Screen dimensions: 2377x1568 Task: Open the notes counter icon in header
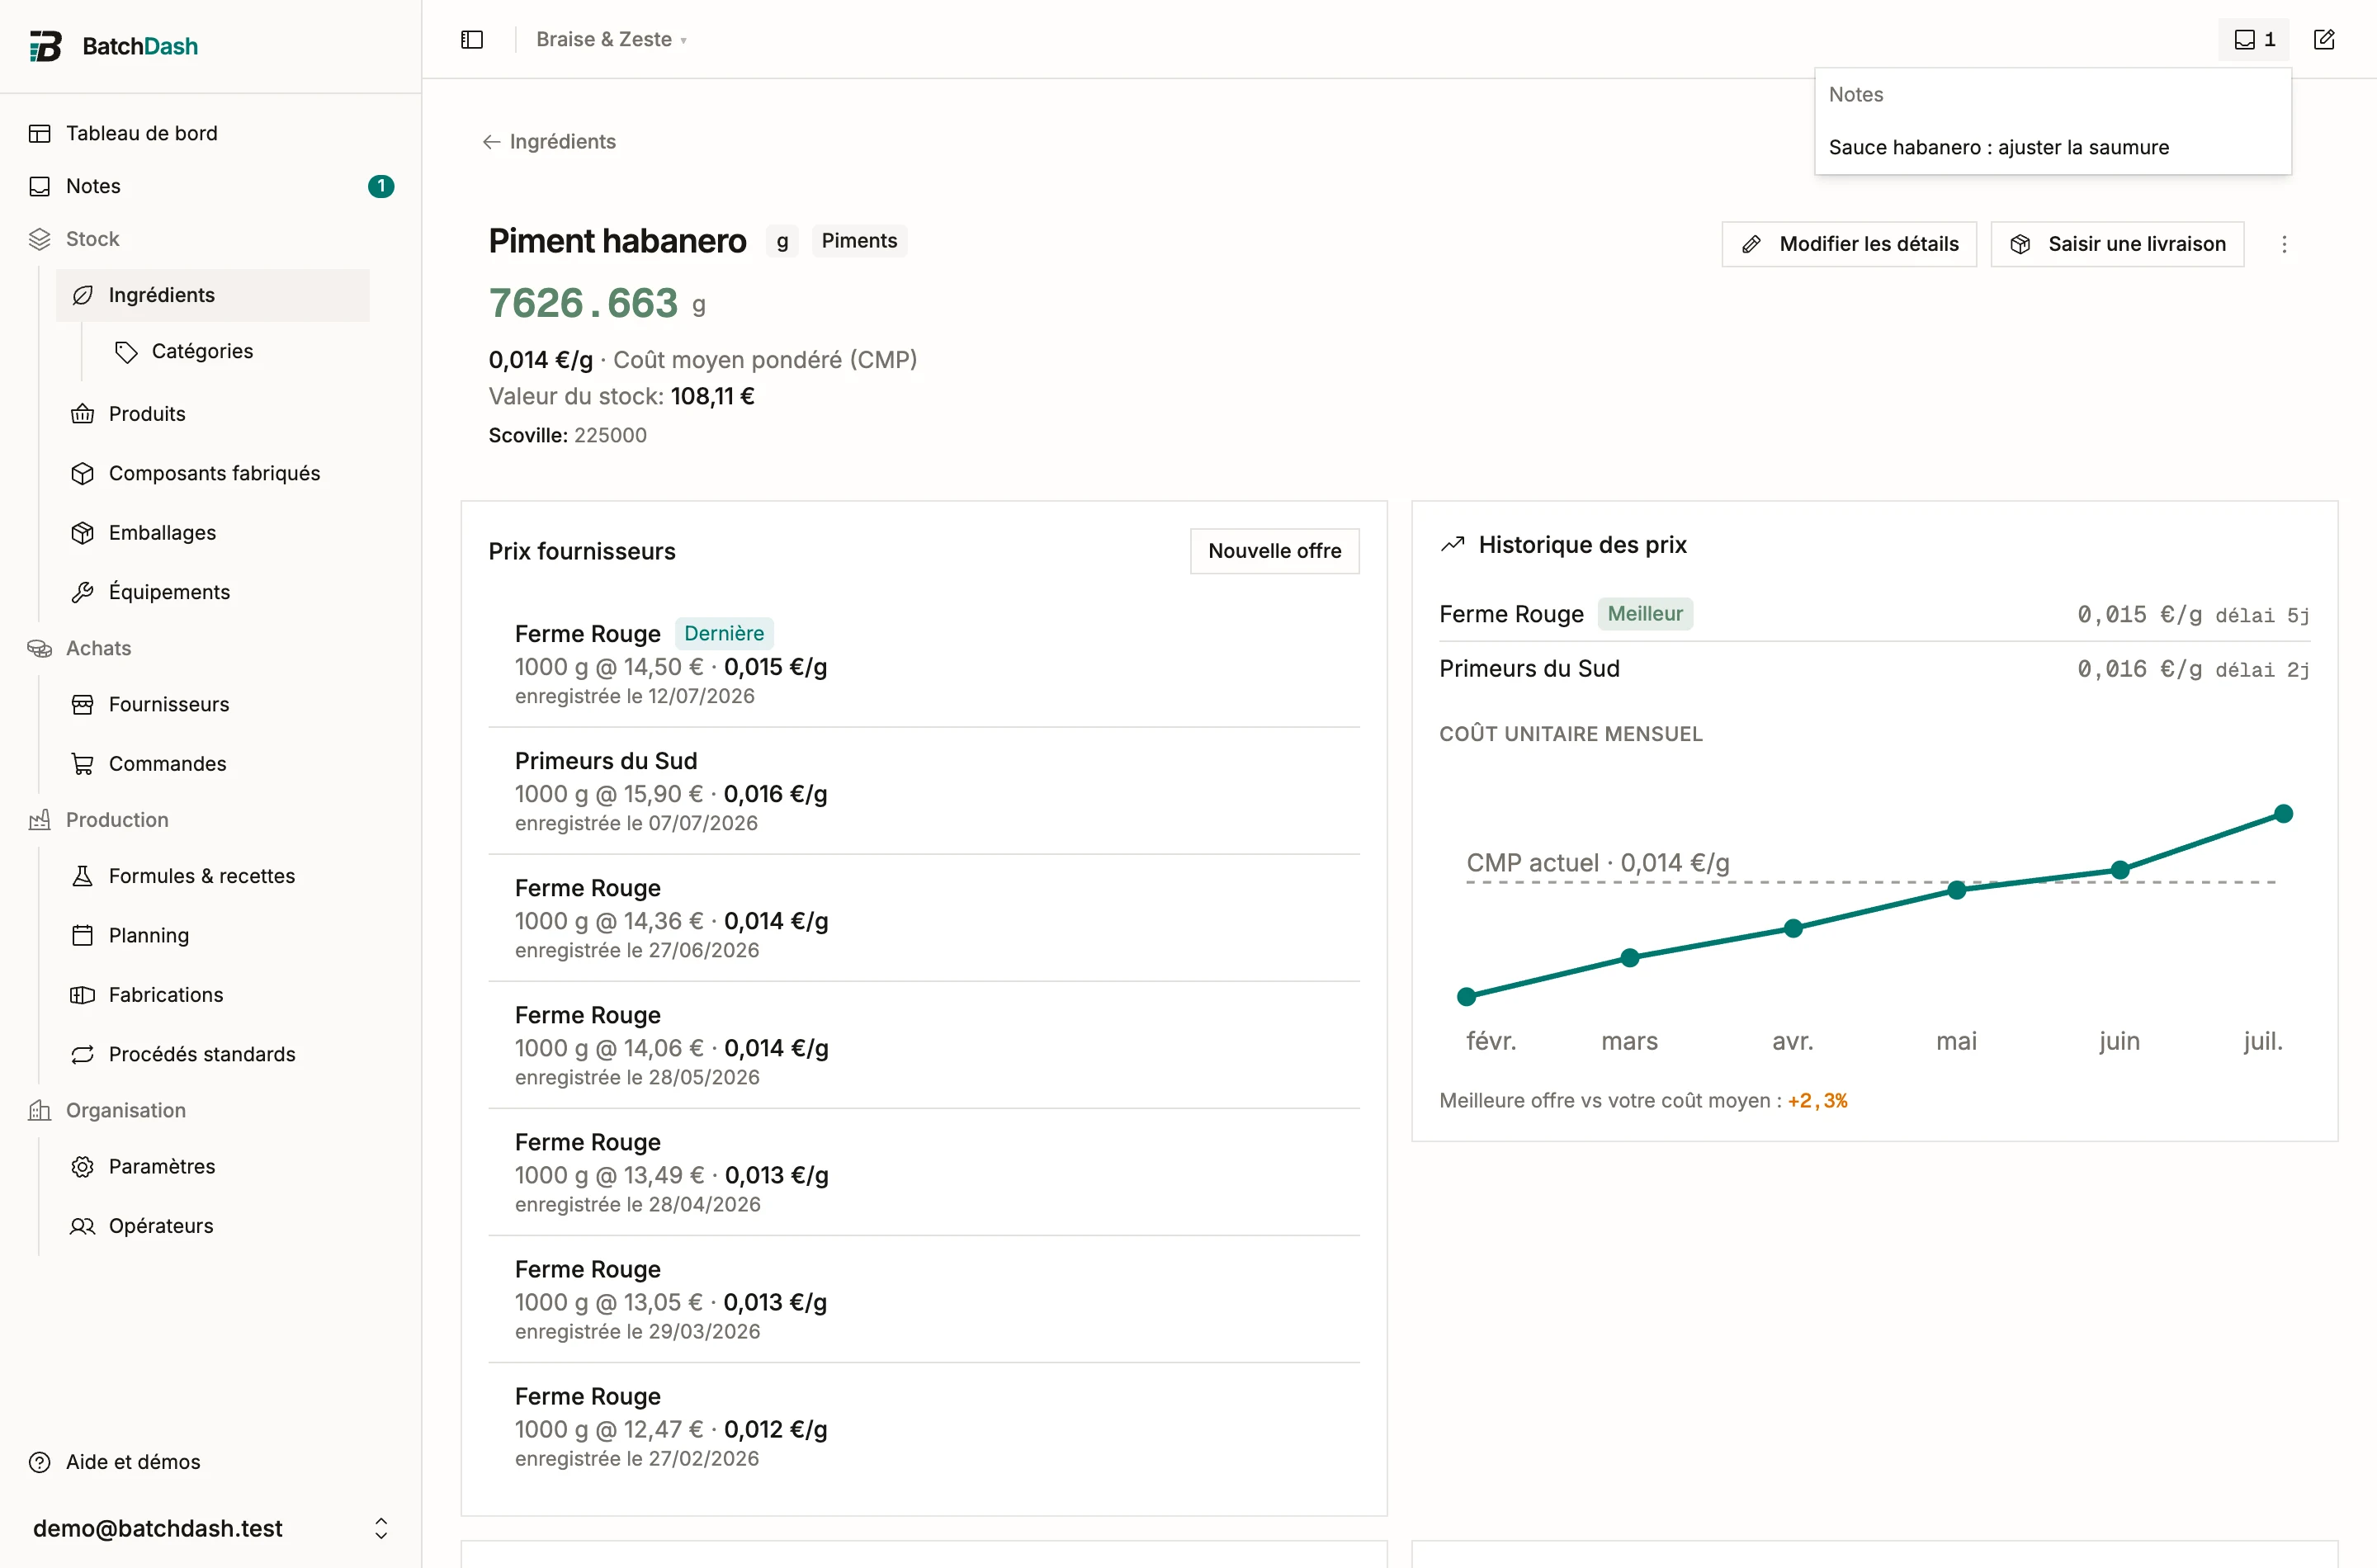coord(2254,39)
